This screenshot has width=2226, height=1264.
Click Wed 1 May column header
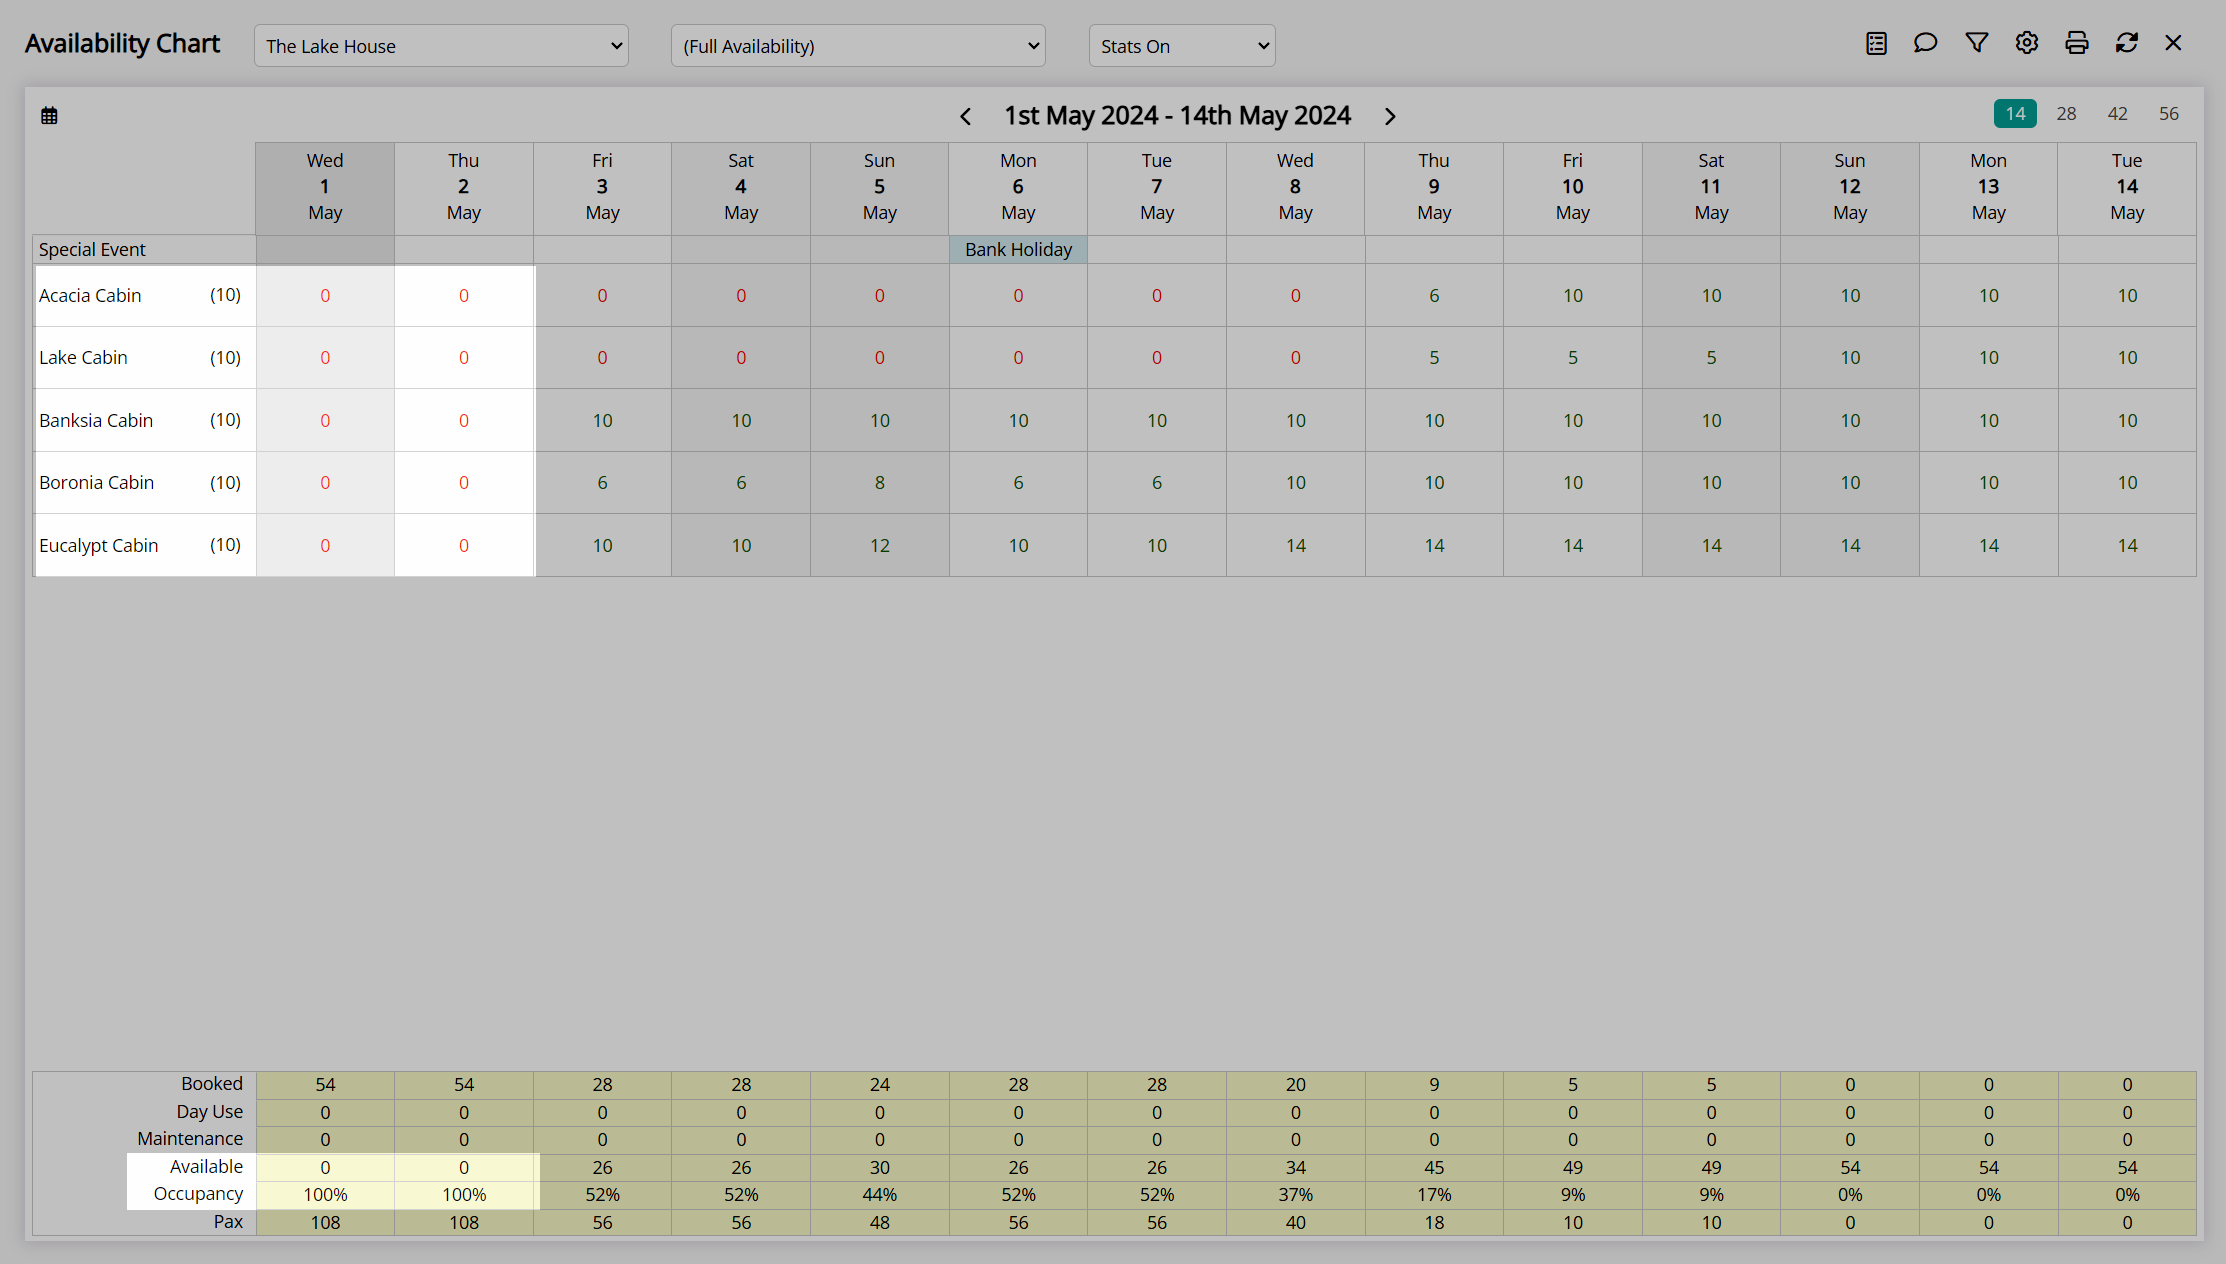point(325,187)
